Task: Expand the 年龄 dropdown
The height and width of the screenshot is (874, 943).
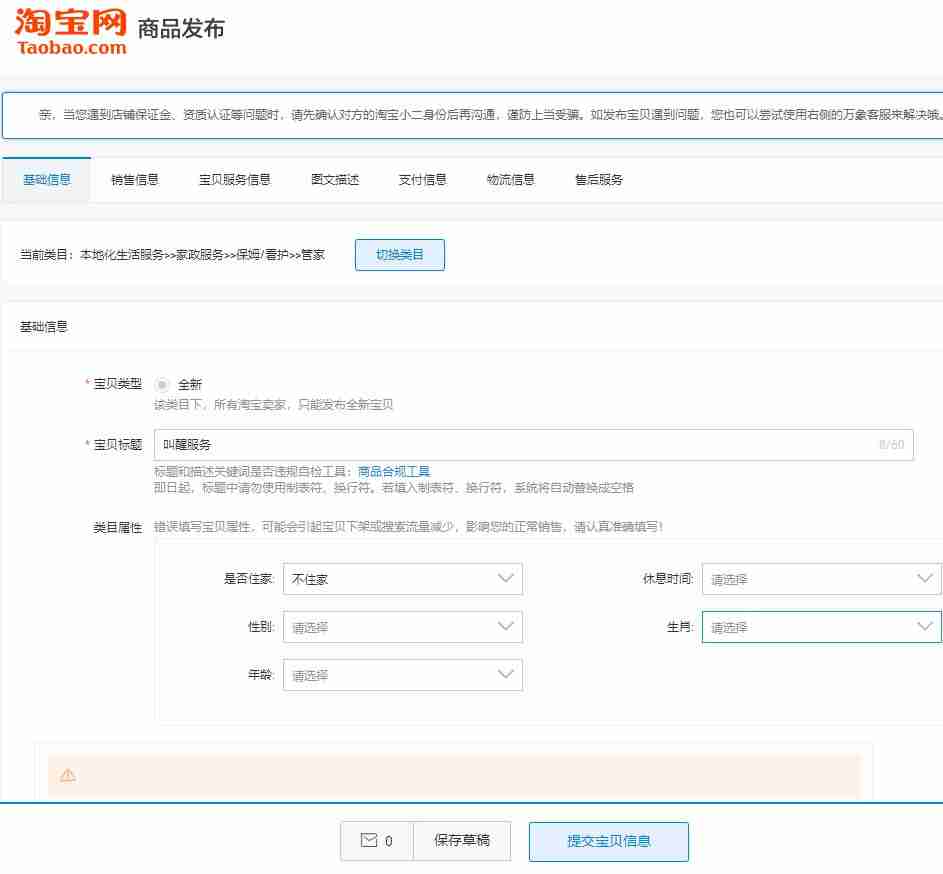Action: [403, 675]
